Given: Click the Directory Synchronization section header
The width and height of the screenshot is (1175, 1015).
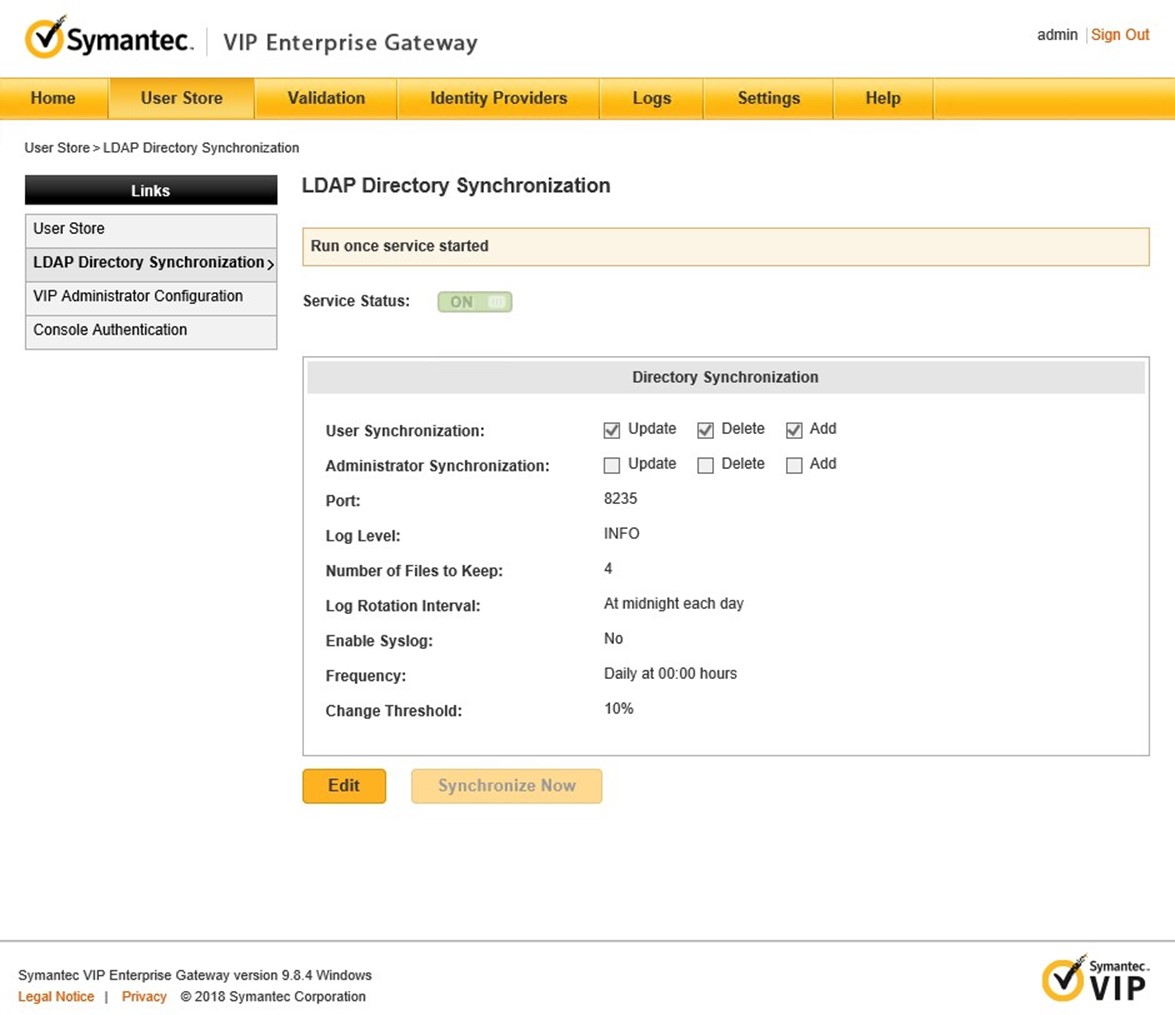Looking at the screenshot, I should click(725, 377).
